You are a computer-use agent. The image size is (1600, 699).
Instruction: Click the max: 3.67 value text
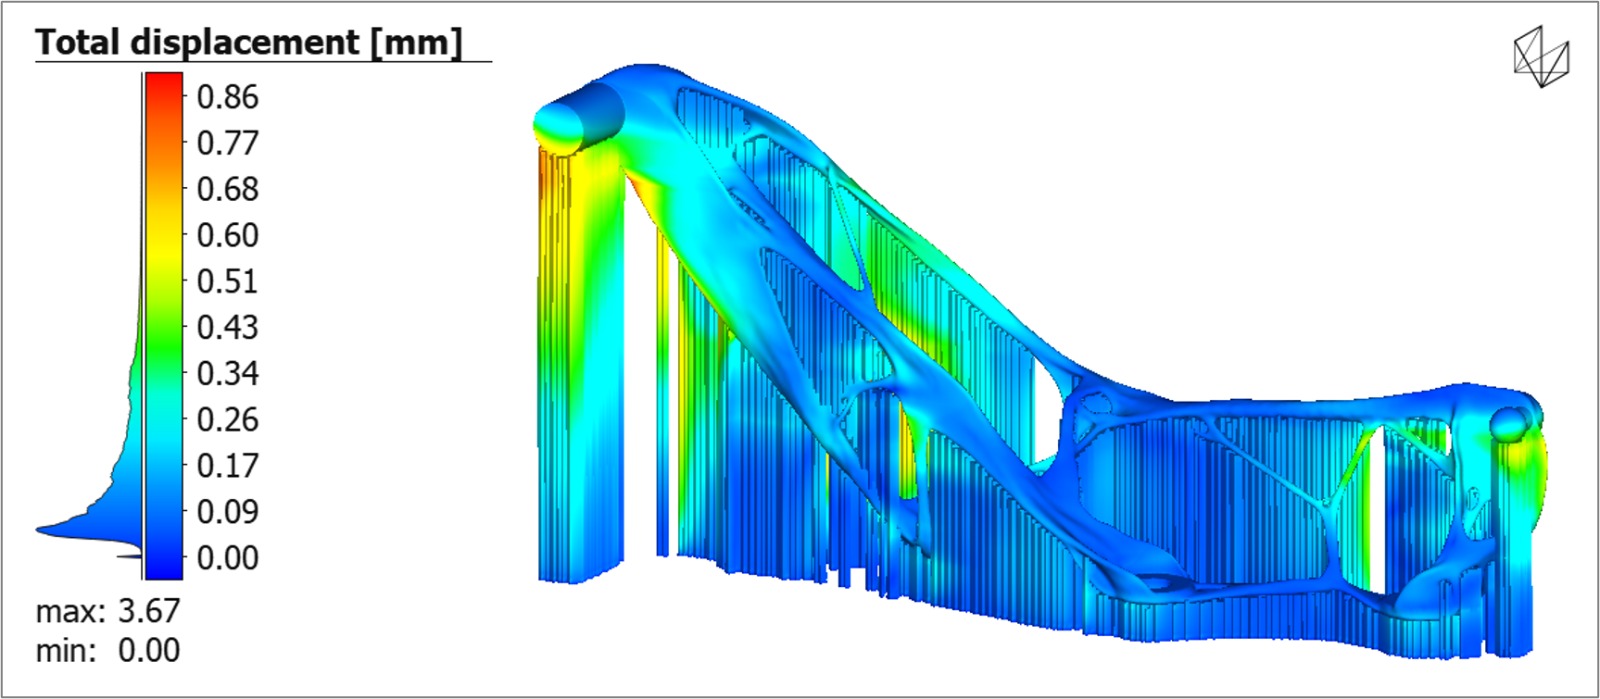click(x=108, y=610)
